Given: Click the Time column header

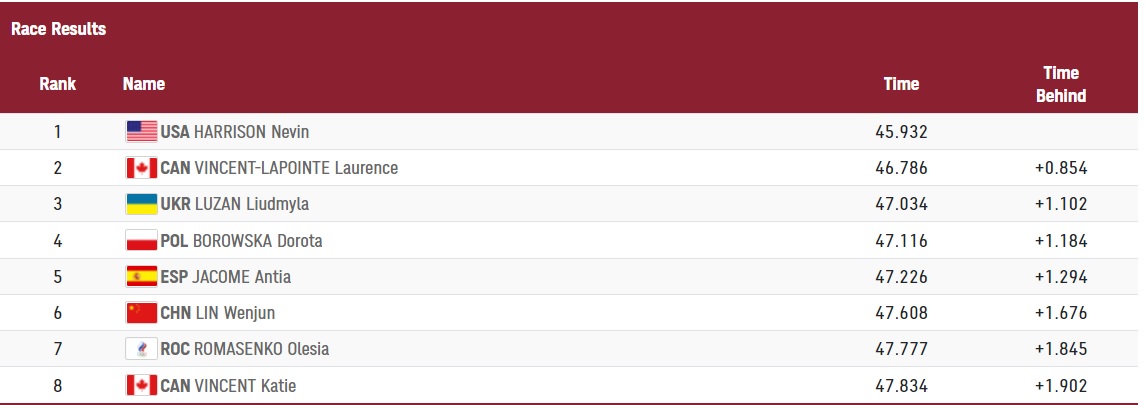Looking at the screenshot, I should (902, 84).
